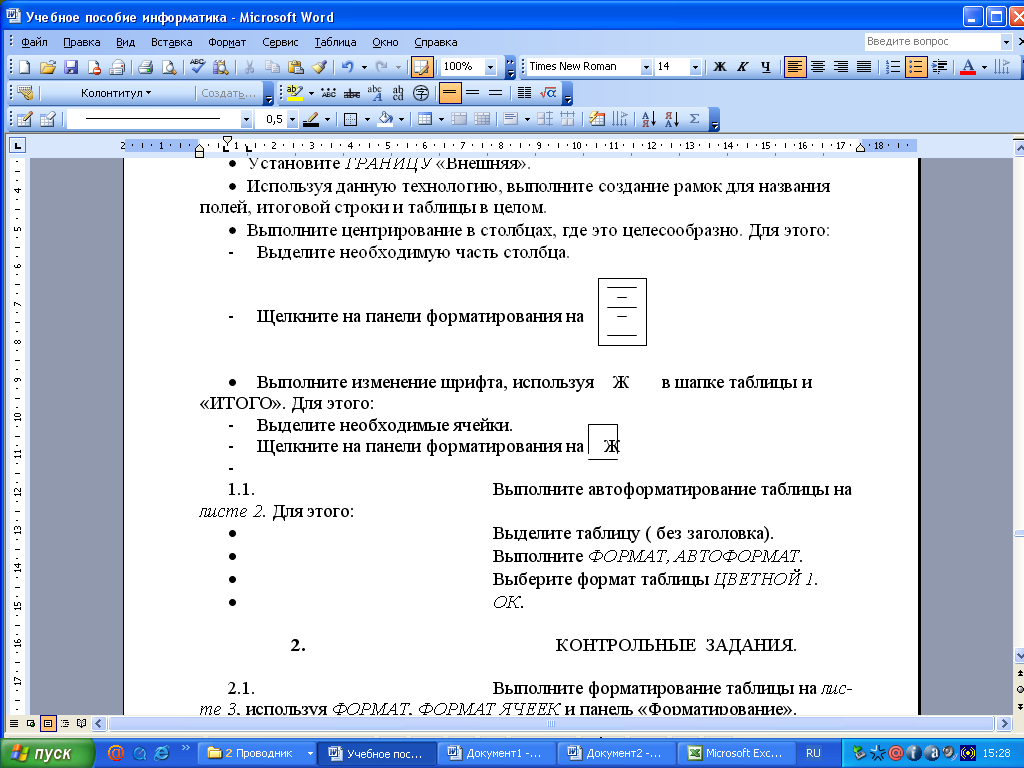Select the Draw Table pencil tool

coord(24,119)
